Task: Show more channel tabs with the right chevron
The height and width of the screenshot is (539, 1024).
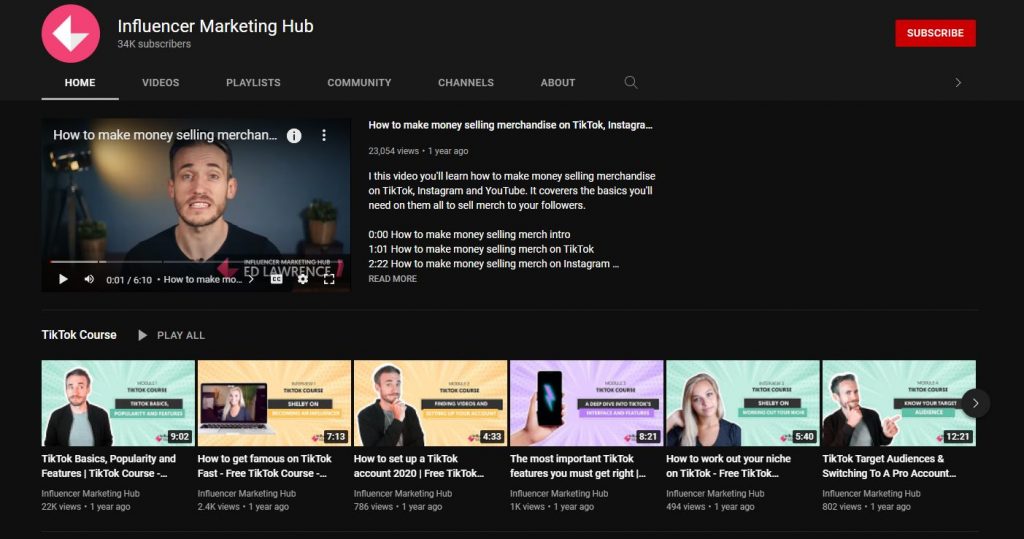Action: pos(958,82)
